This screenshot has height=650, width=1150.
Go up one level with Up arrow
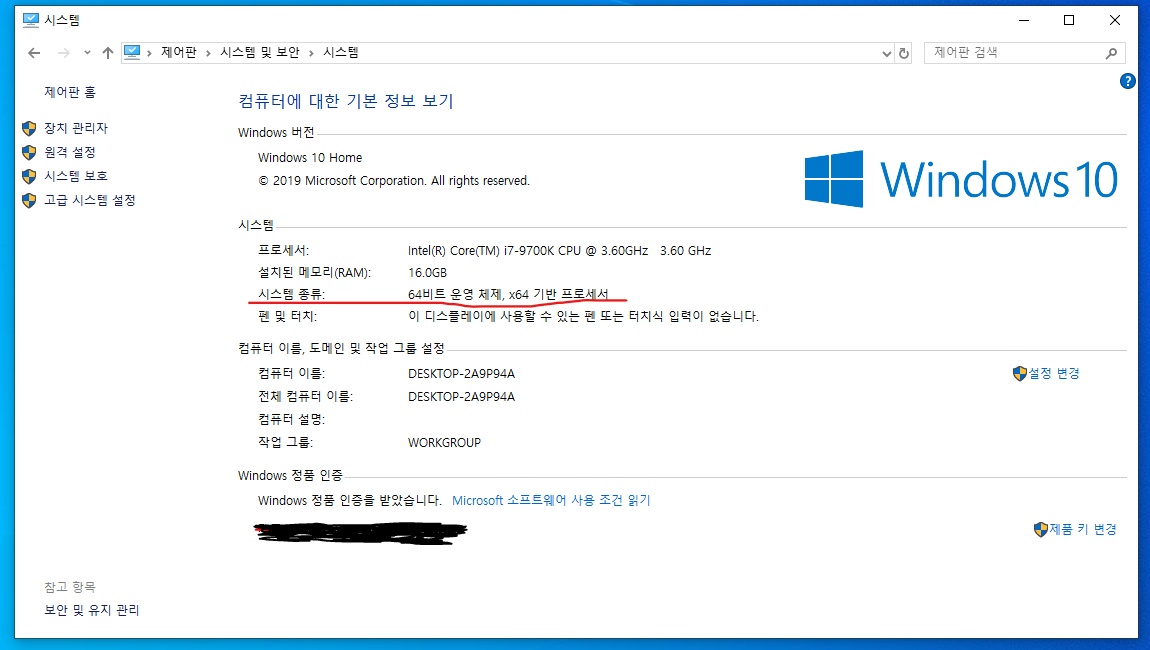tap(108, 53)
